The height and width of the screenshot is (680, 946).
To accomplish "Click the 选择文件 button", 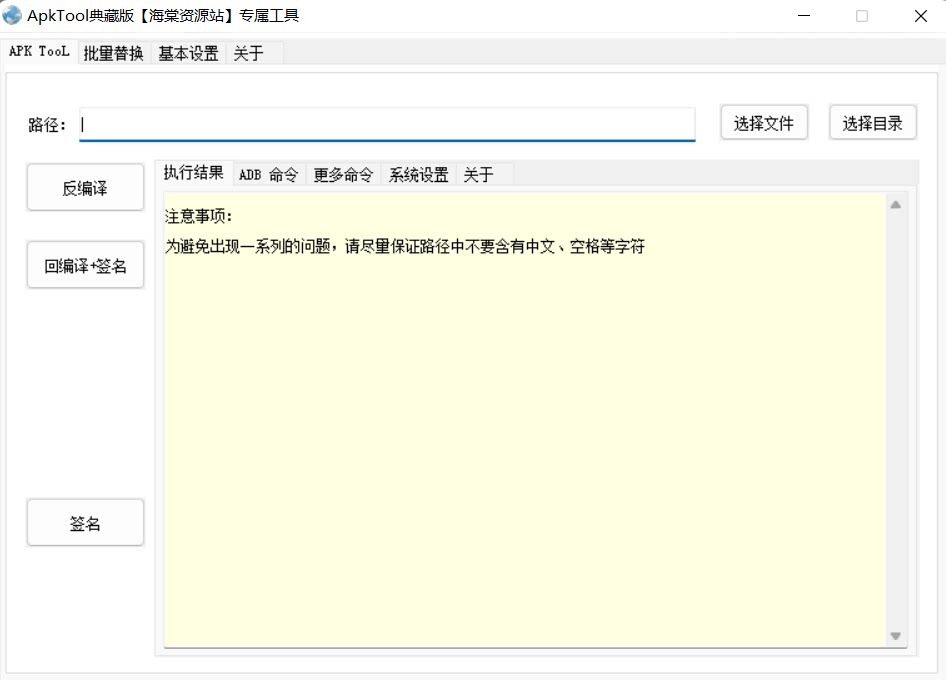I will pos(764,123).
